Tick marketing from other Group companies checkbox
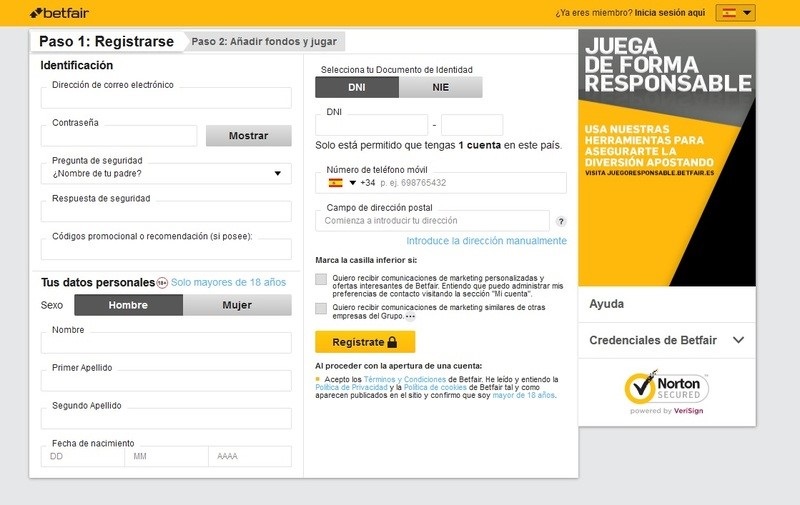The image size is (800, 505). (x=321, y=309)
